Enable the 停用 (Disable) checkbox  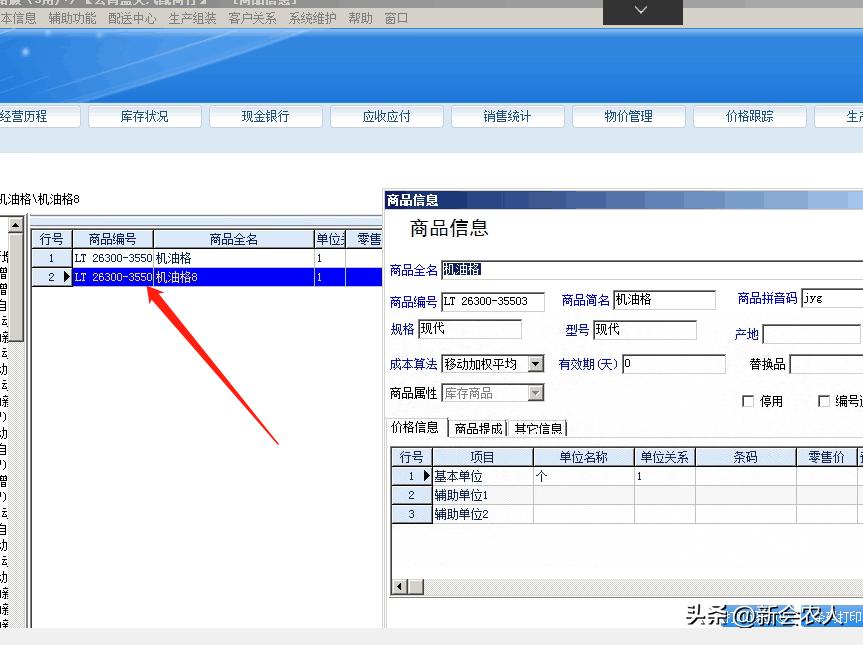pyautogui.click(x=746, y=400)
